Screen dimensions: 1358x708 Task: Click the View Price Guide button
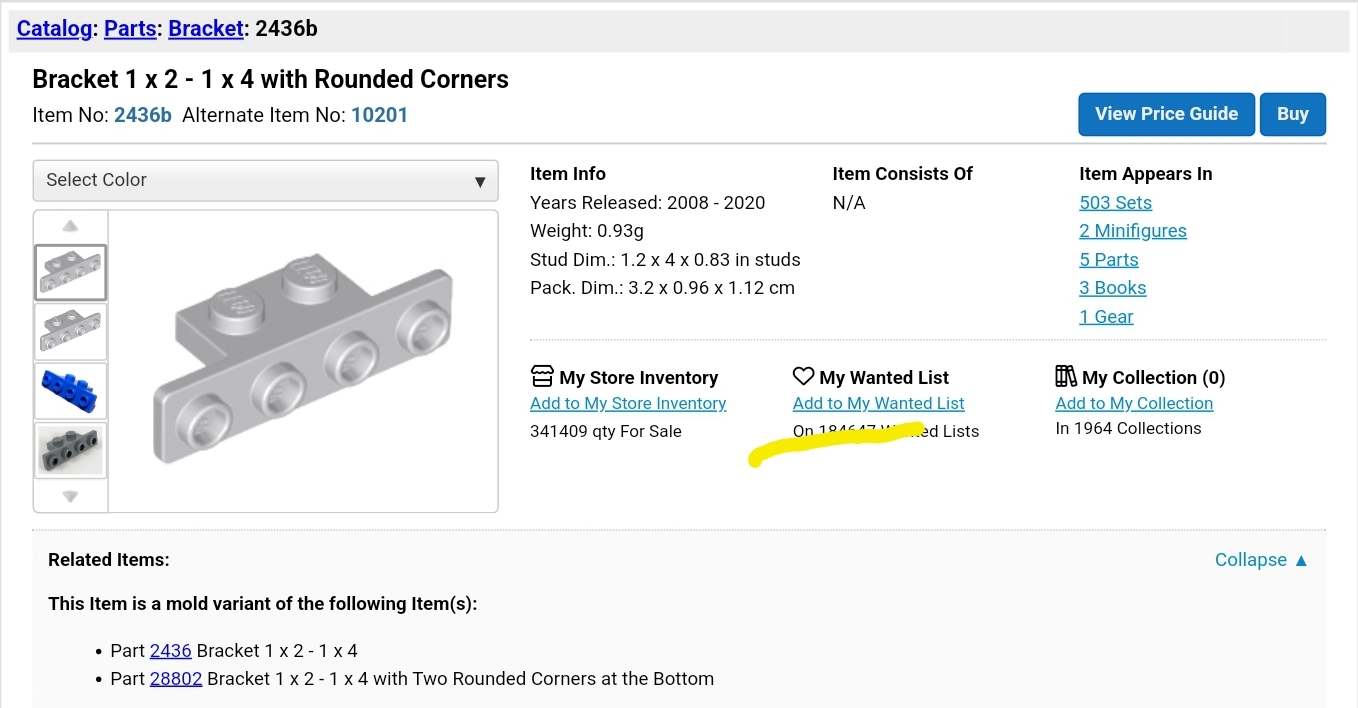[1166, 114]
